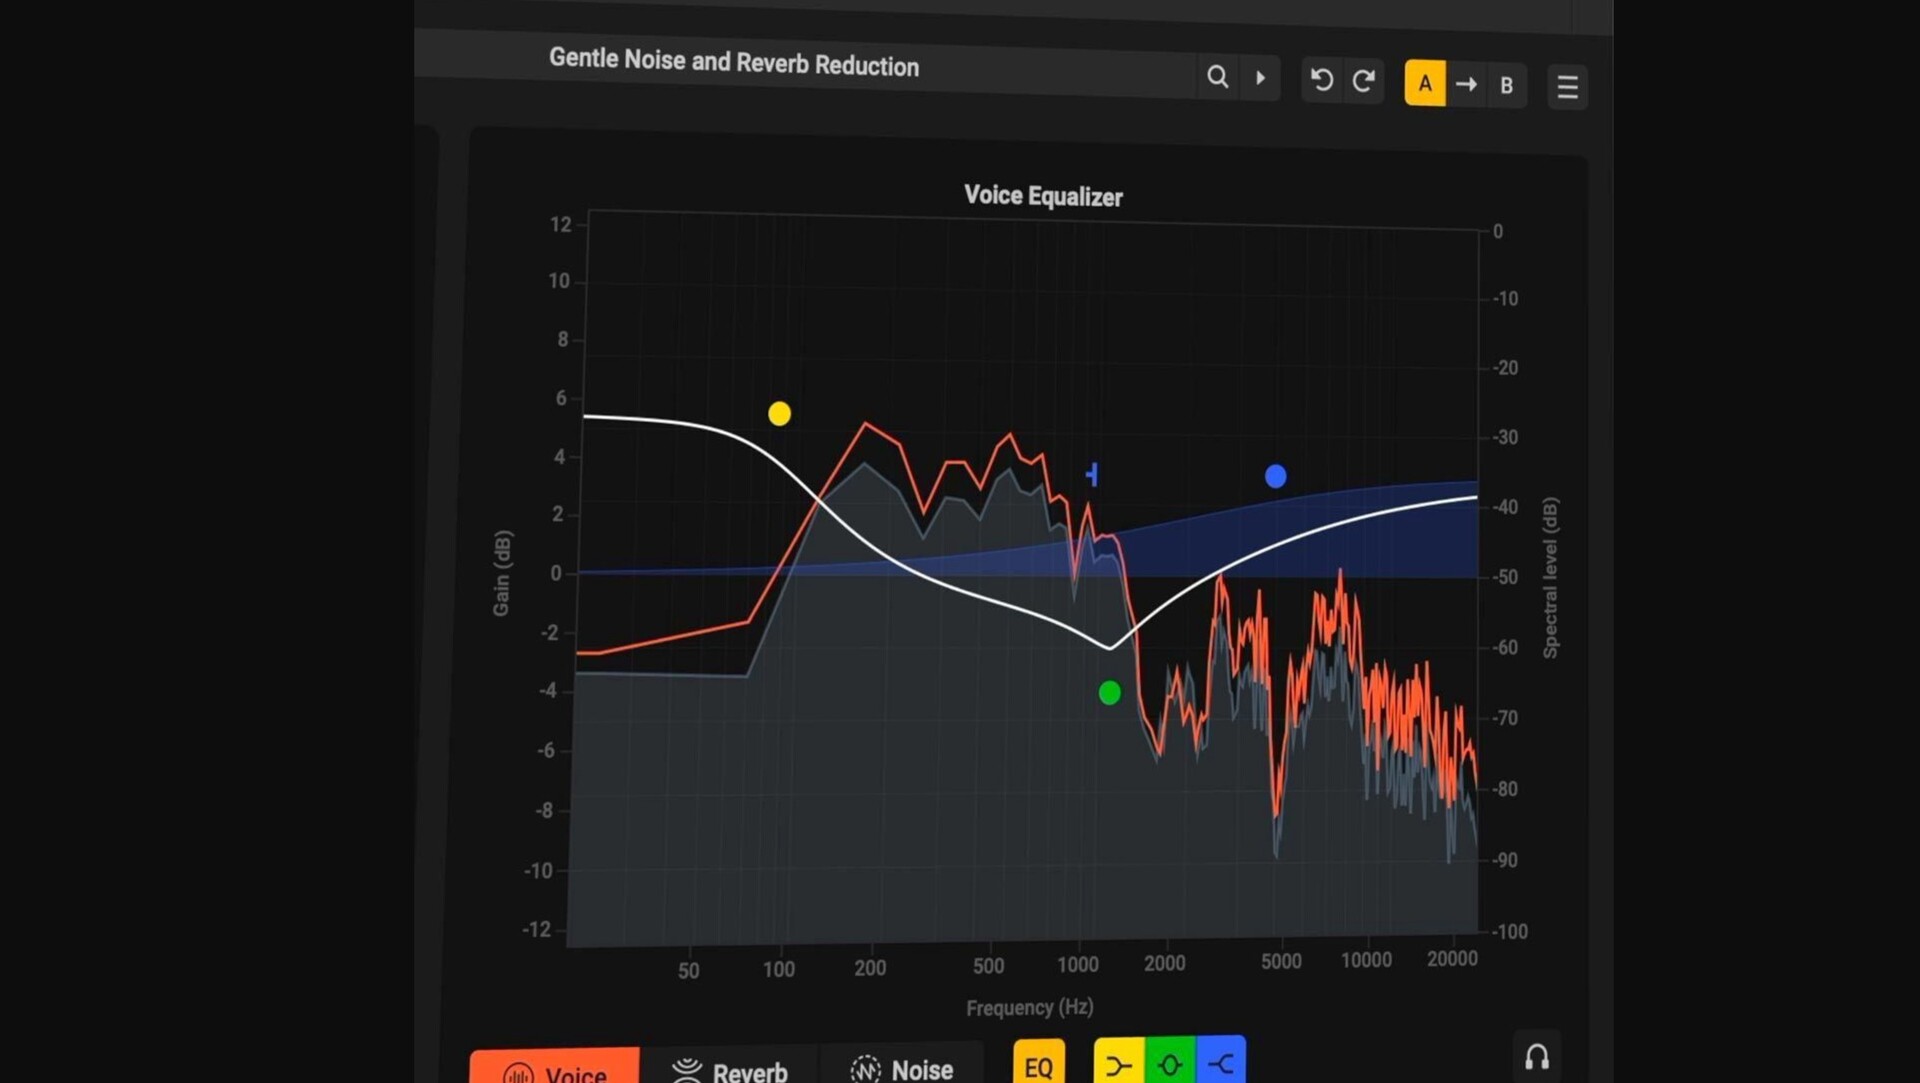Viewport: 1920px width, 1083px height.
Task: Undo the last change
Action: click(x=1322, y=80)
